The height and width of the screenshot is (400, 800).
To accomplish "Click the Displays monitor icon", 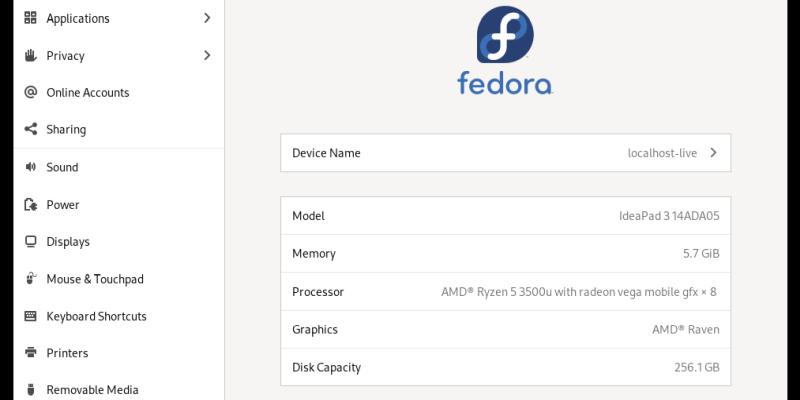I will 30,241.
